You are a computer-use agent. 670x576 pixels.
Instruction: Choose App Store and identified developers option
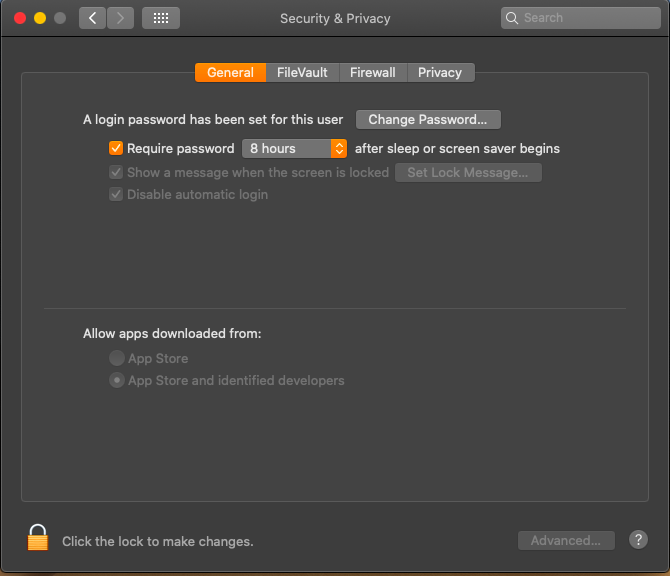point(117,380)
